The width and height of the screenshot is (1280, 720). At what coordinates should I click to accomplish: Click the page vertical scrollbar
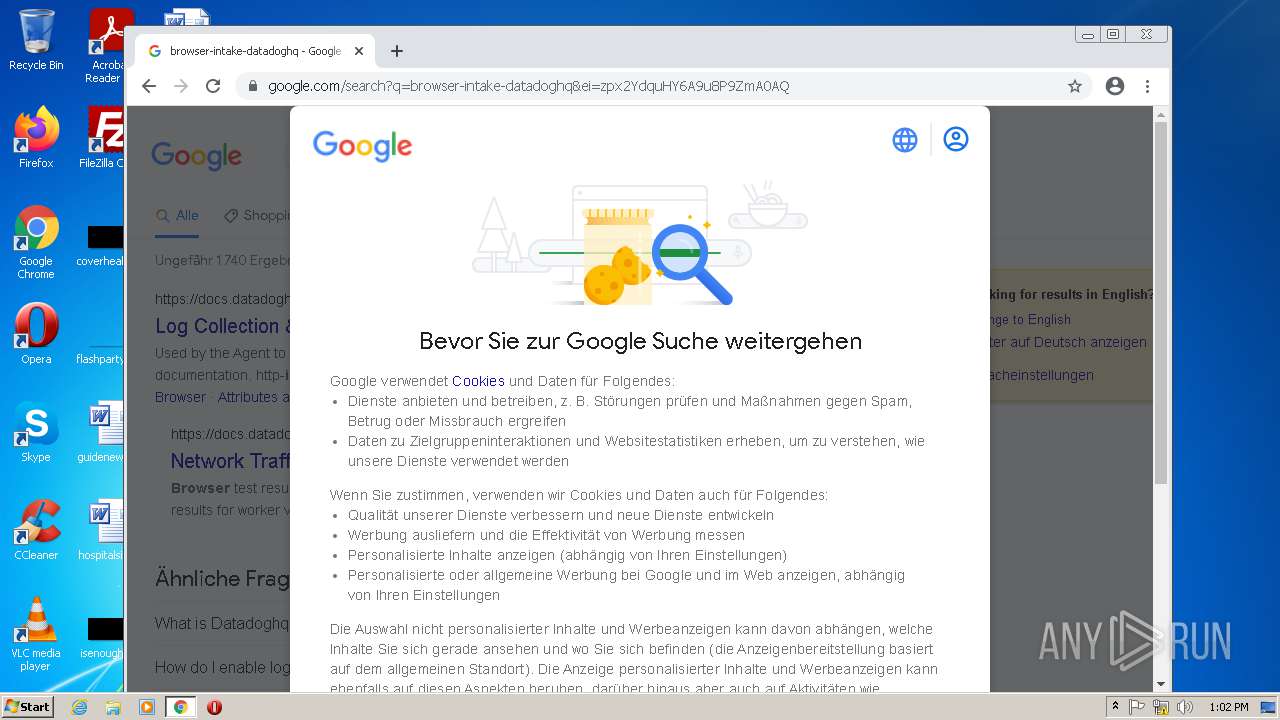[x=1161, y=301]
